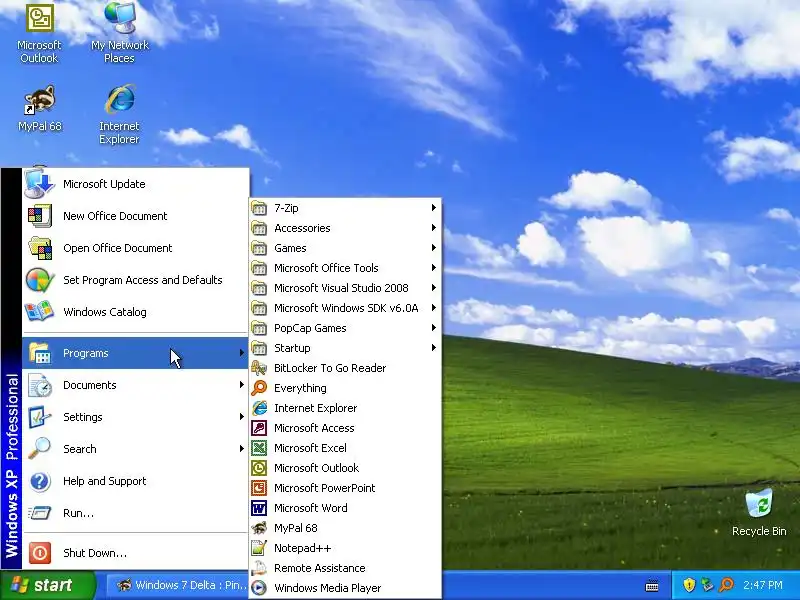Select the Search text in the Start menu
Image resolution: width=800 pixels, height=600 pixels.
click(80, 449)
